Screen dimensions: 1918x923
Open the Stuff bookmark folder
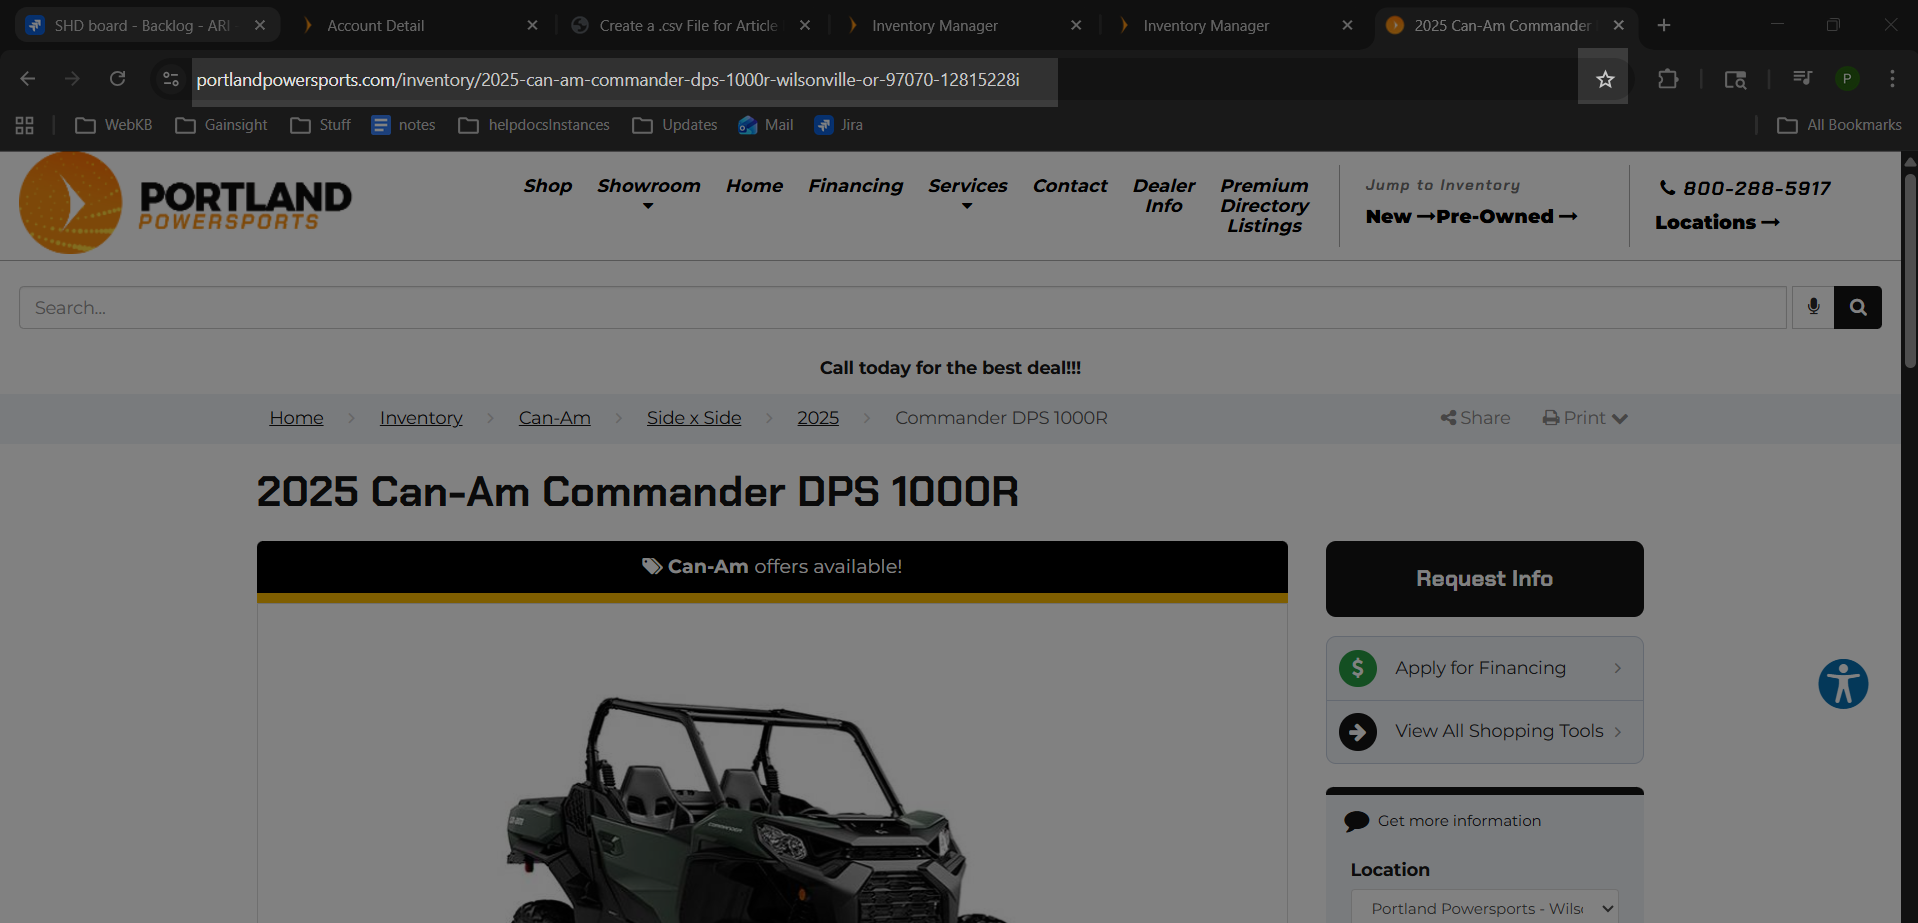(321, 125)
